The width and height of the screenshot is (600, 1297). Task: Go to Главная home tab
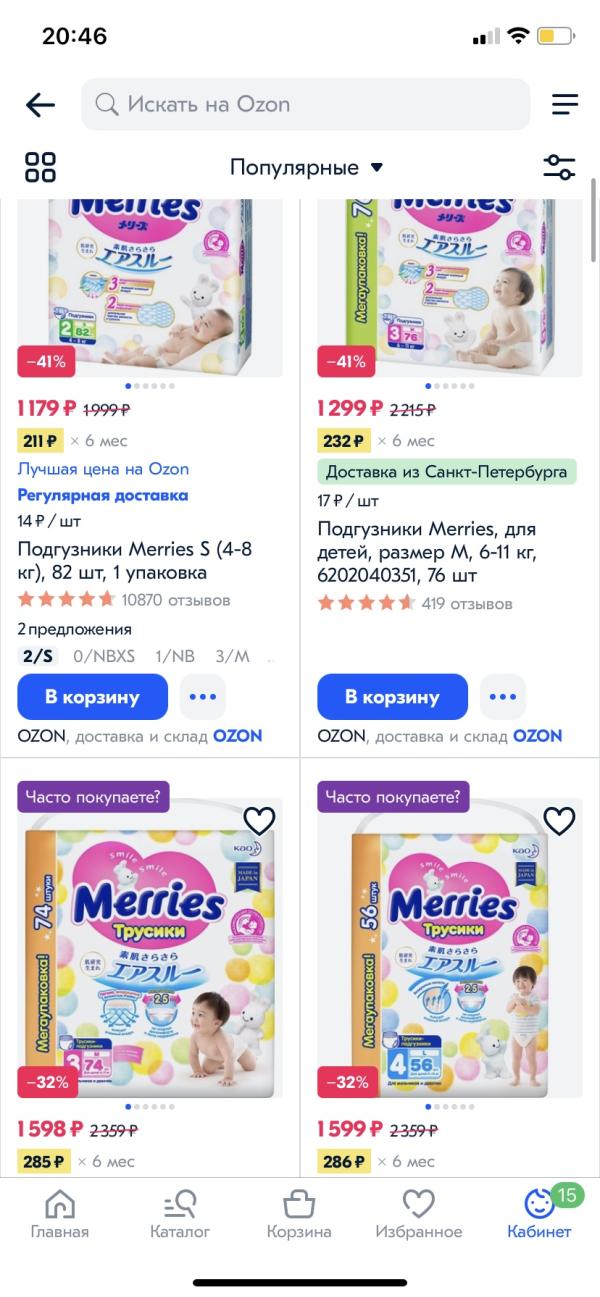tap(60, 1213)
